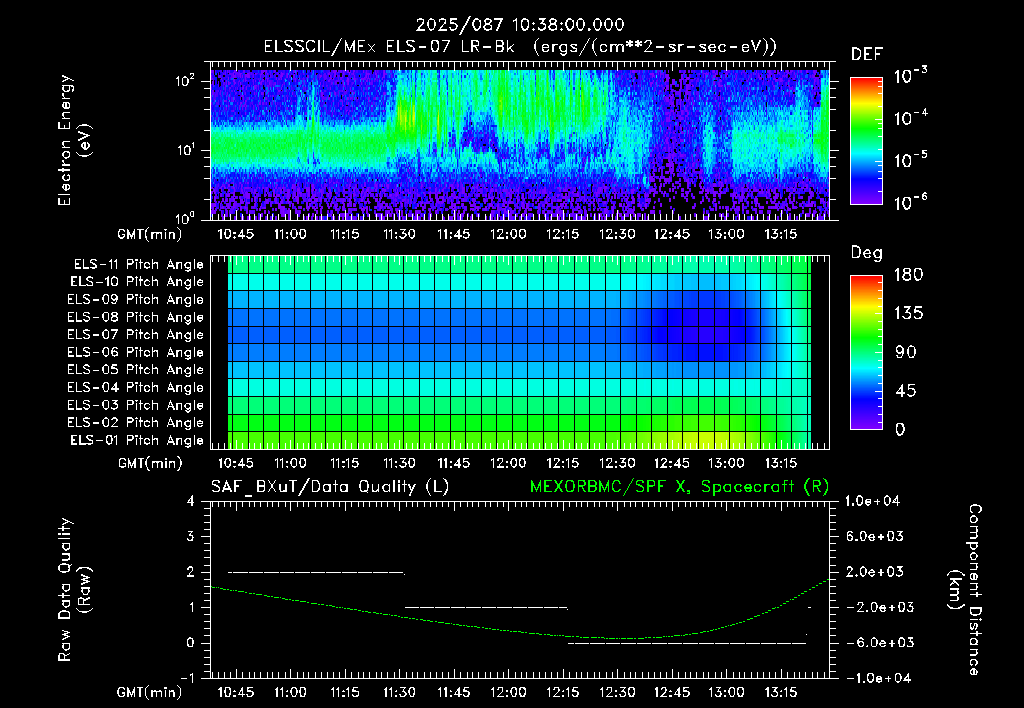The height and width of the screenshot is (708, 1024).
Task: Click the 10:45 tick under the spectrogram
Action: click(x=235, y=234)
